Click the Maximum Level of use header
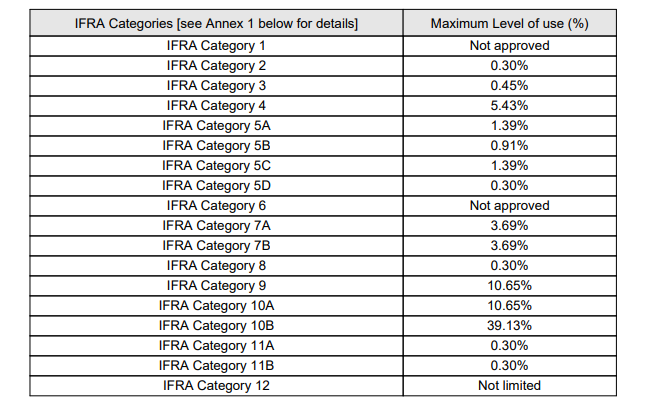Image resolution: width=654 pixels, height=404 pixels. (x=510, y=24)
